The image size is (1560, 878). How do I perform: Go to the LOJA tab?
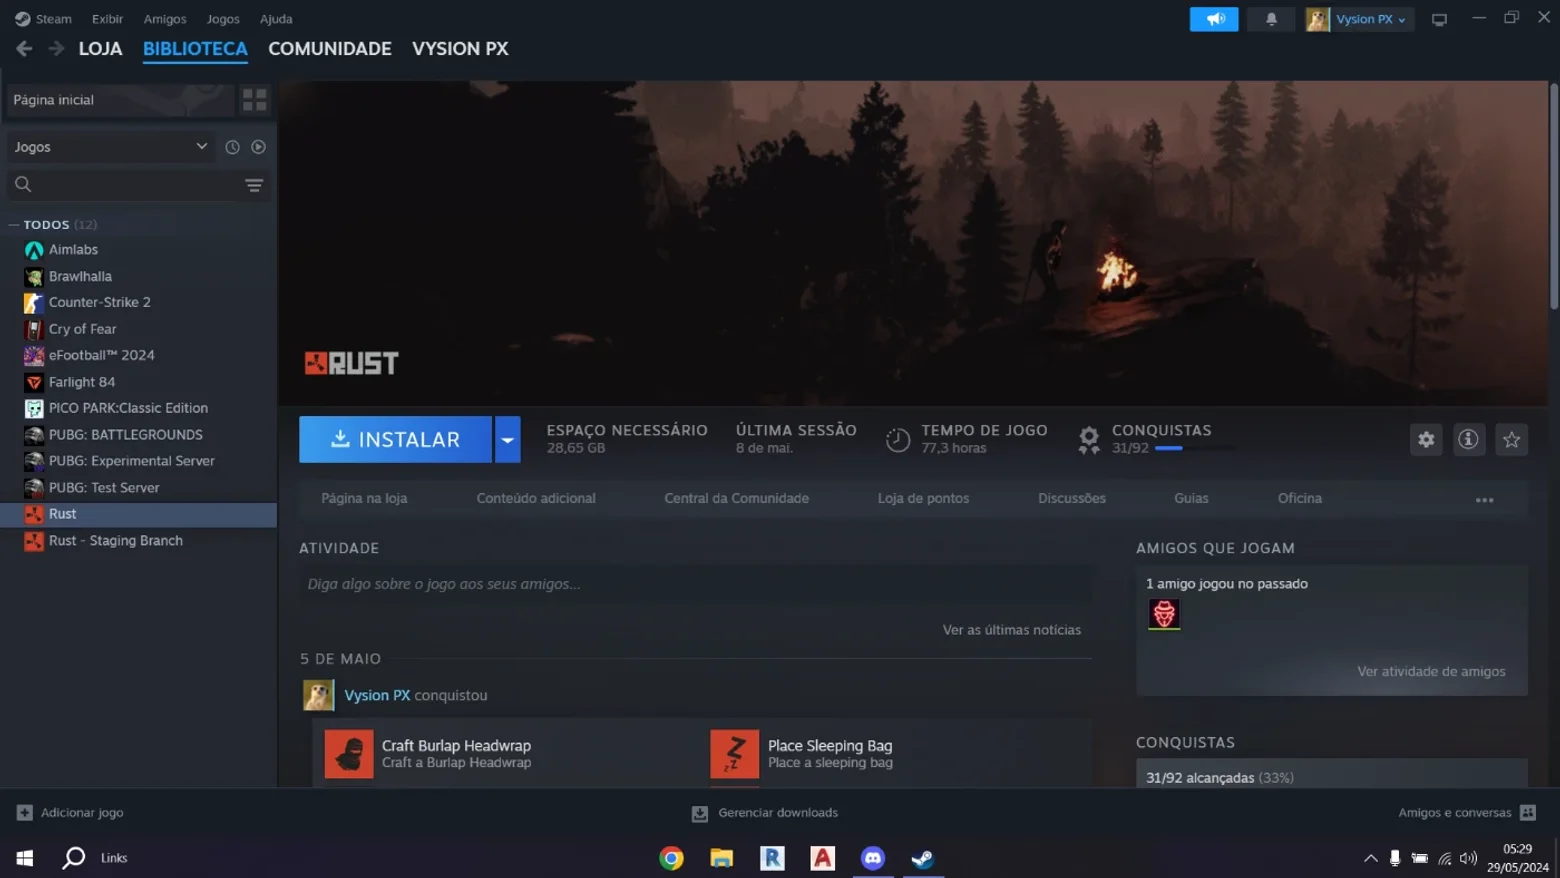tap(100, 49)
